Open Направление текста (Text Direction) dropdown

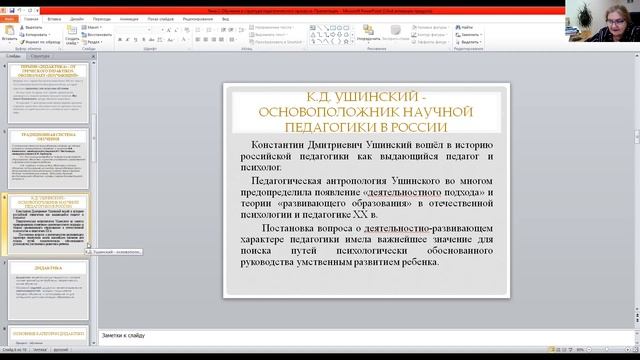(x=271, y=27)
